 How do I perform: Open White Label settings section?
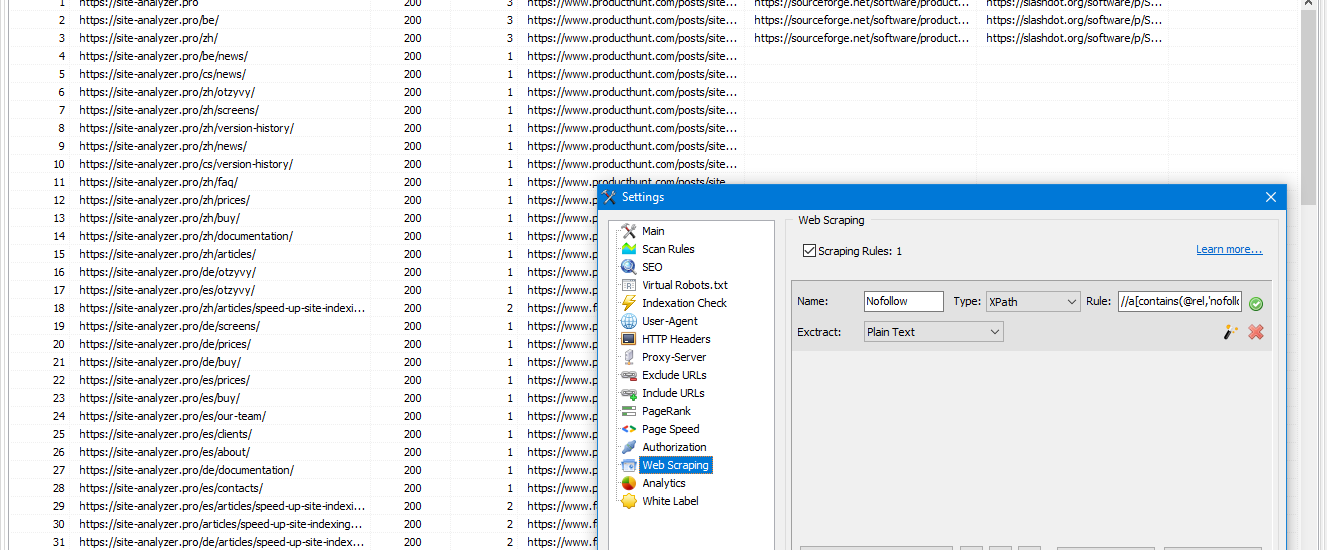[670, 501]
